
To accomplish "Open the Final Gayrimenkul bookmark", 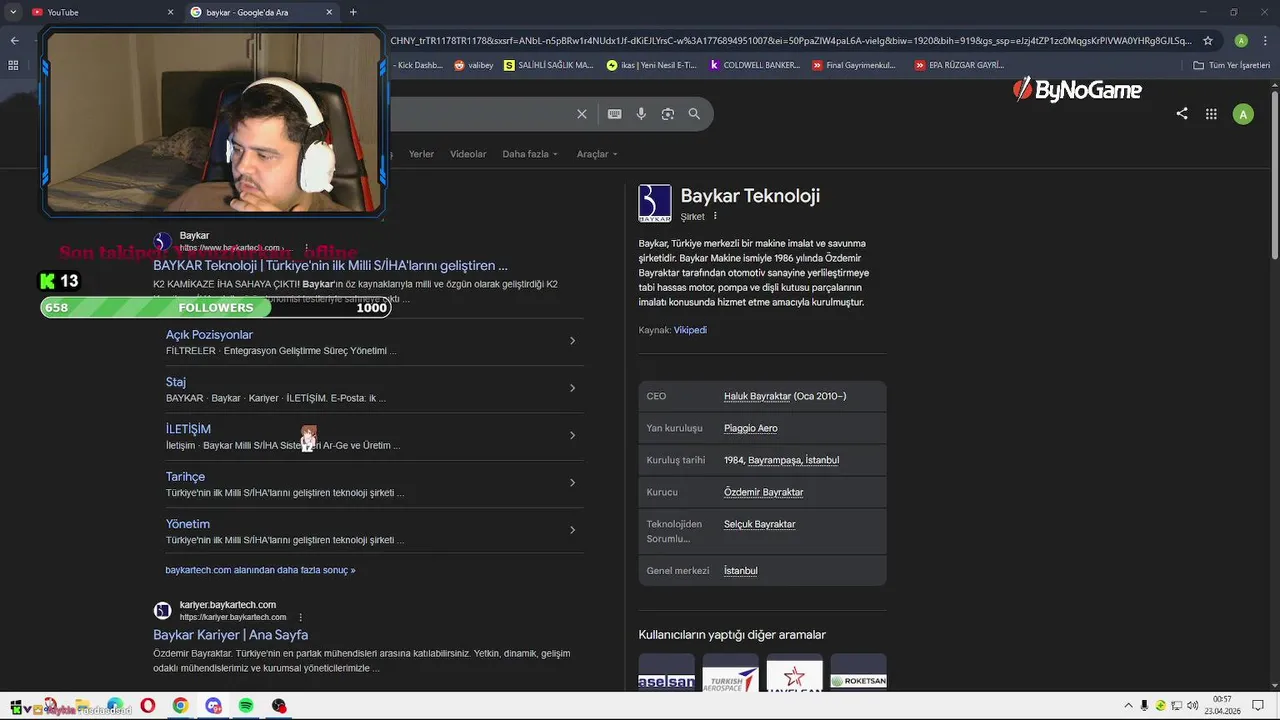I will pos(854,65).
